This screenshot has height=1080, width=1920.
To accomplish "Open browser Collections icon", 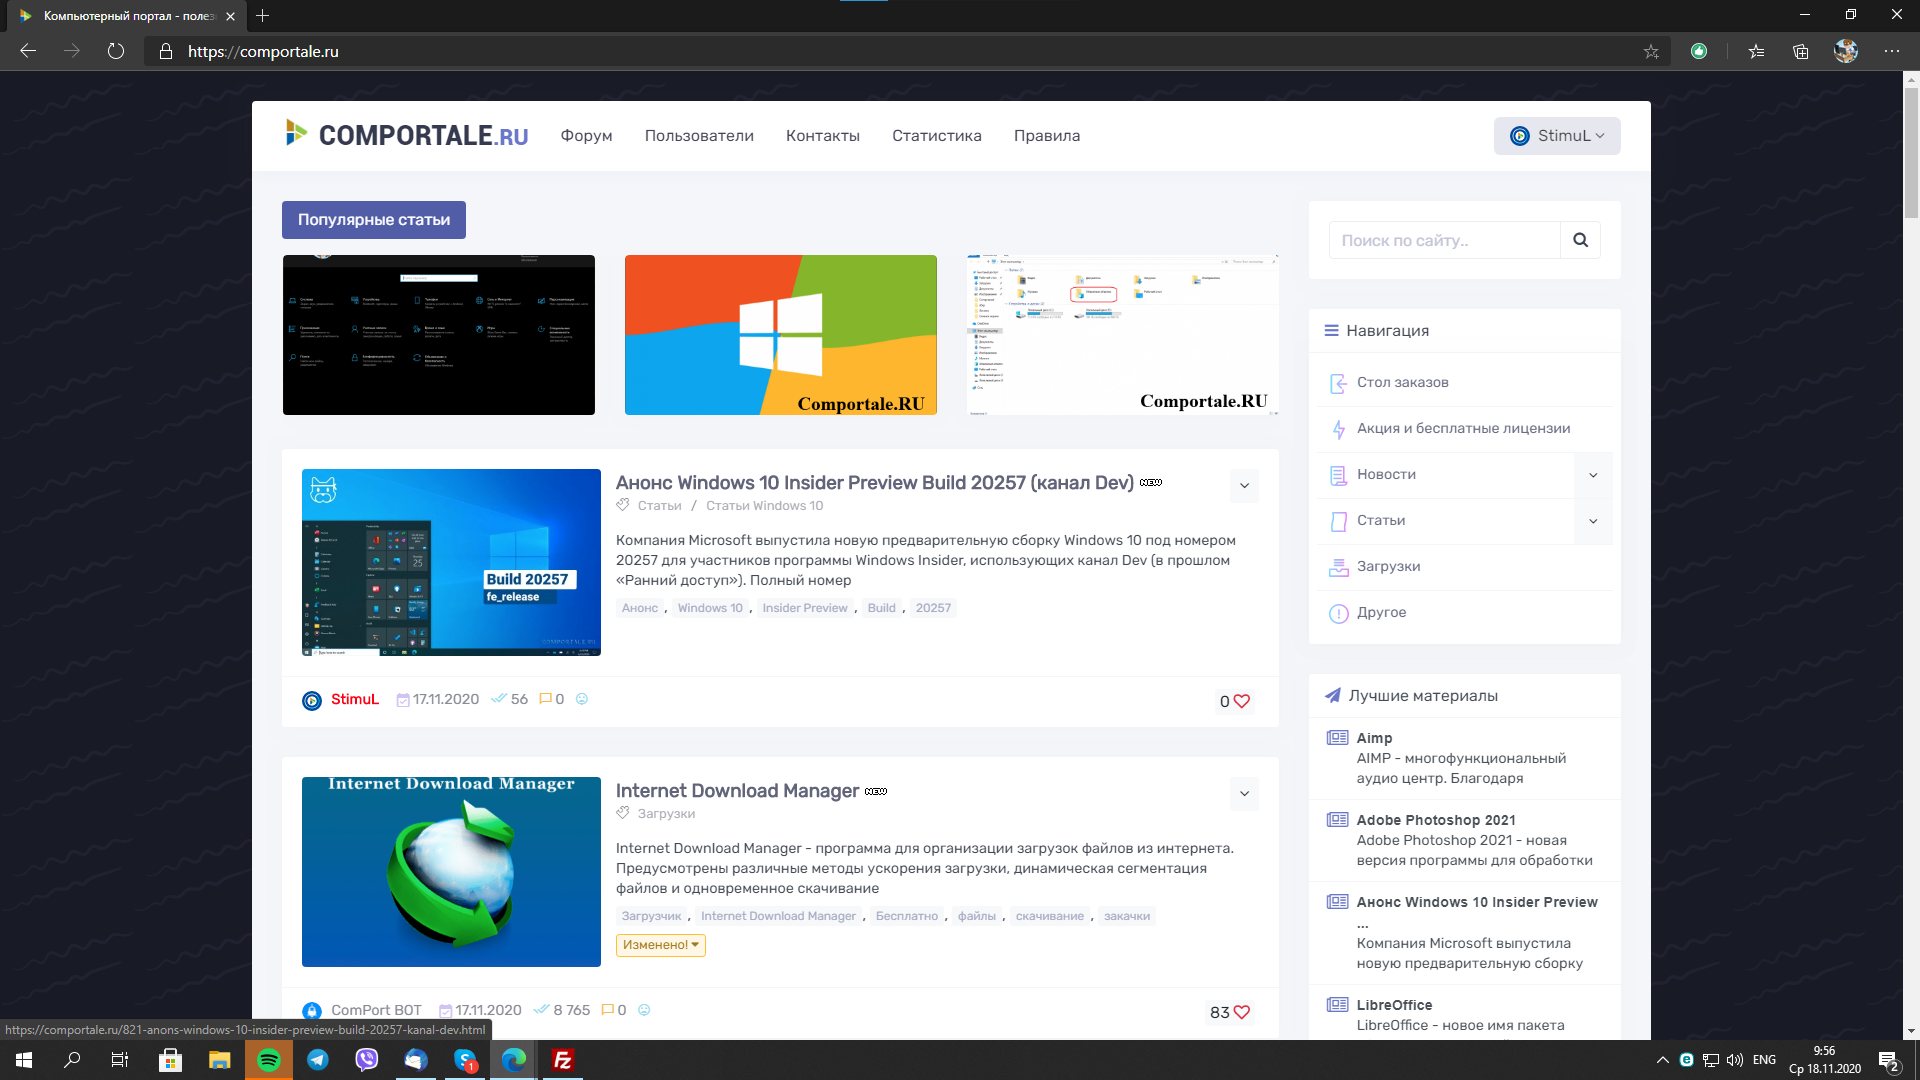I will (1801, 52).
